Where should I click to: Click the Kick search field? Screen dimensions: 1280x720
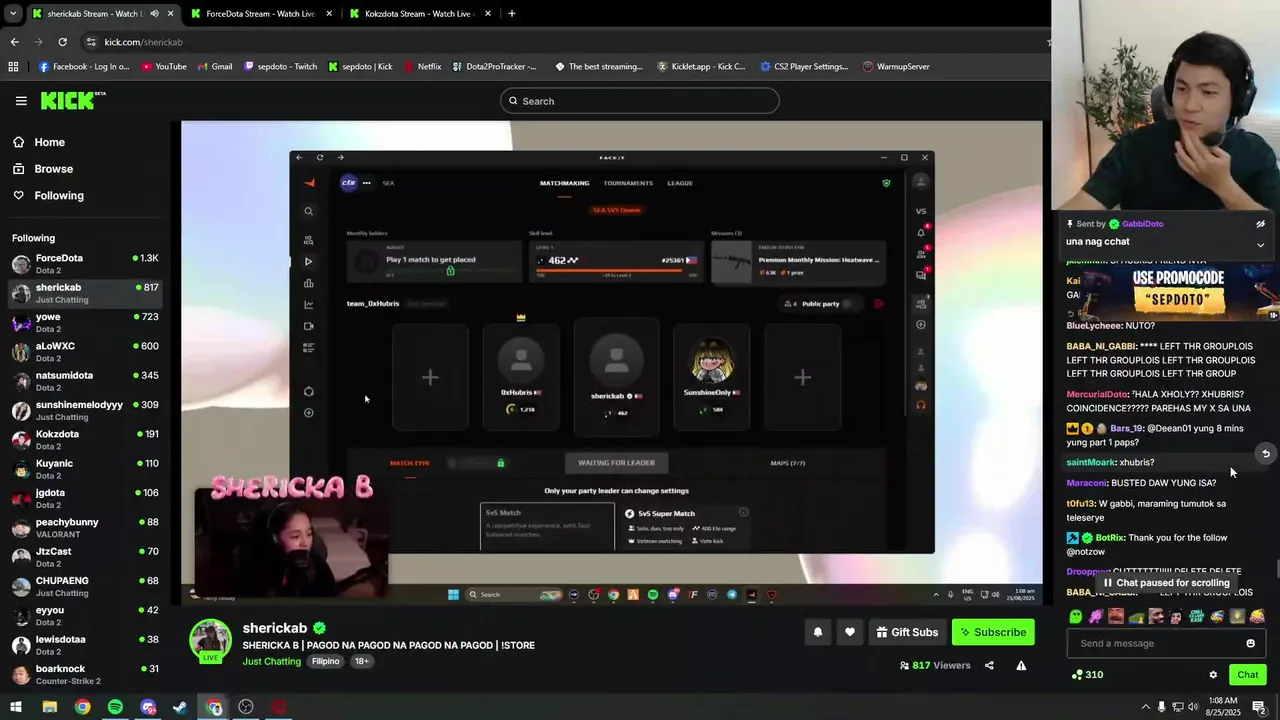coord(640,101)
